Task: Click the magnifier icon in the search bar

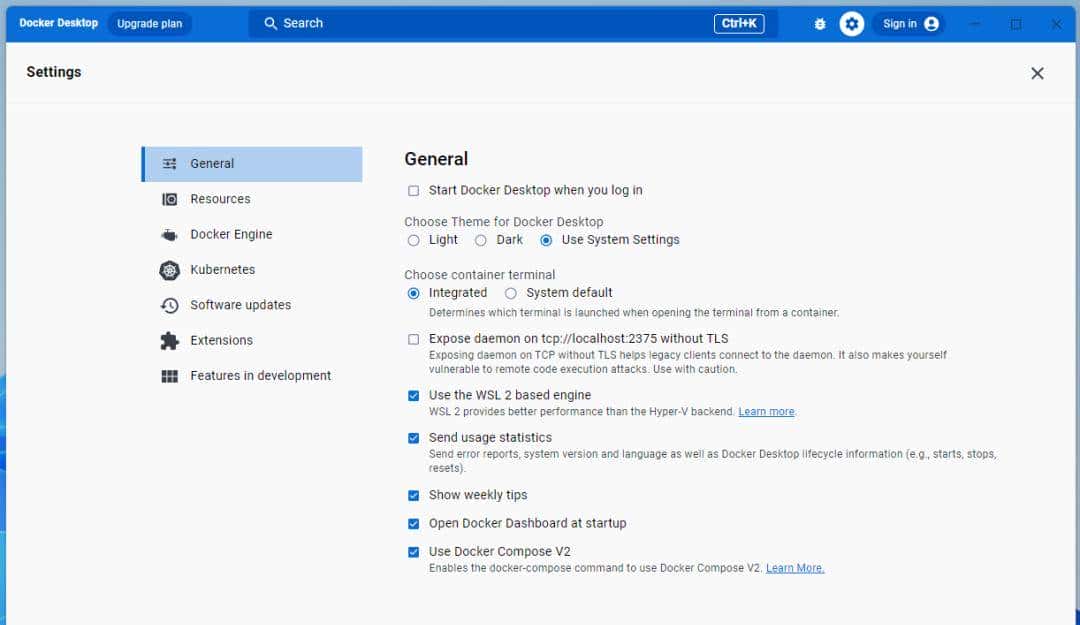Action: click(x=270, y=23)
